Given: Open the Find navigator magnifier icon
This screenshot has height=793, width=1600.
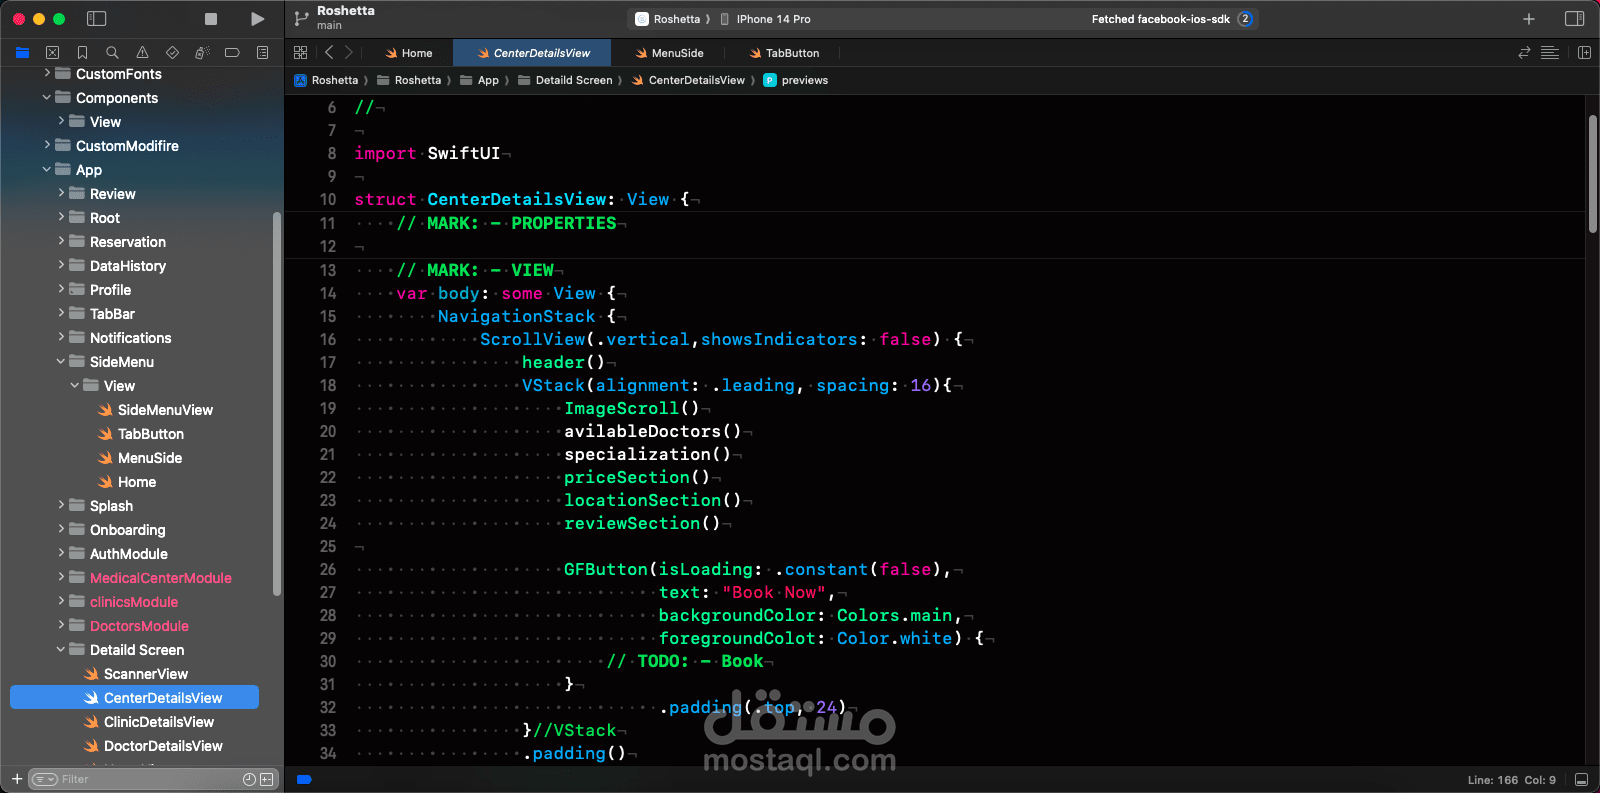Looking at the screenshot, I should (x=112, y=53).
